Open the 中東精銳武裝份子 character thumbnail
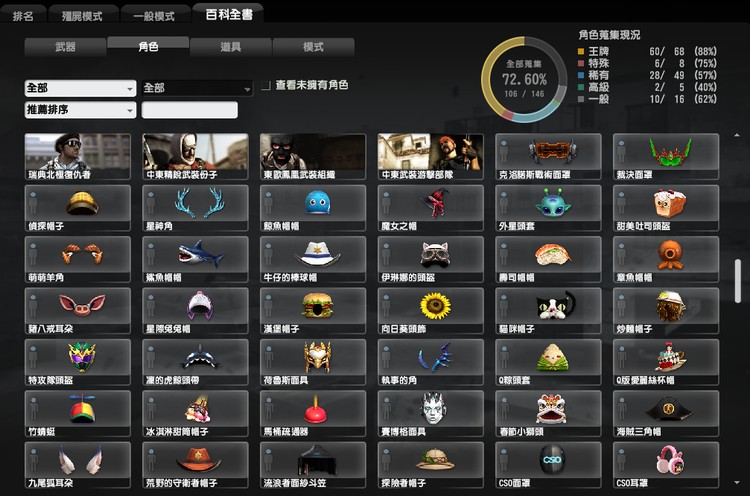 pyautogui.click(x=195, y=156)
